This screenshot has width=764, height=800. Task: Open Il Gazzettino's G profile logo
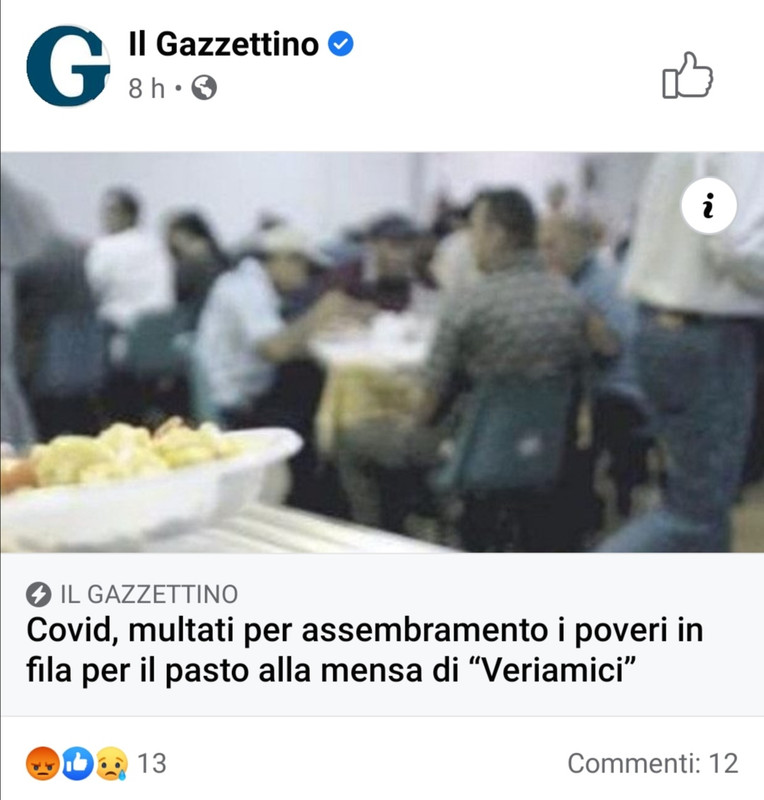point(68,65)
